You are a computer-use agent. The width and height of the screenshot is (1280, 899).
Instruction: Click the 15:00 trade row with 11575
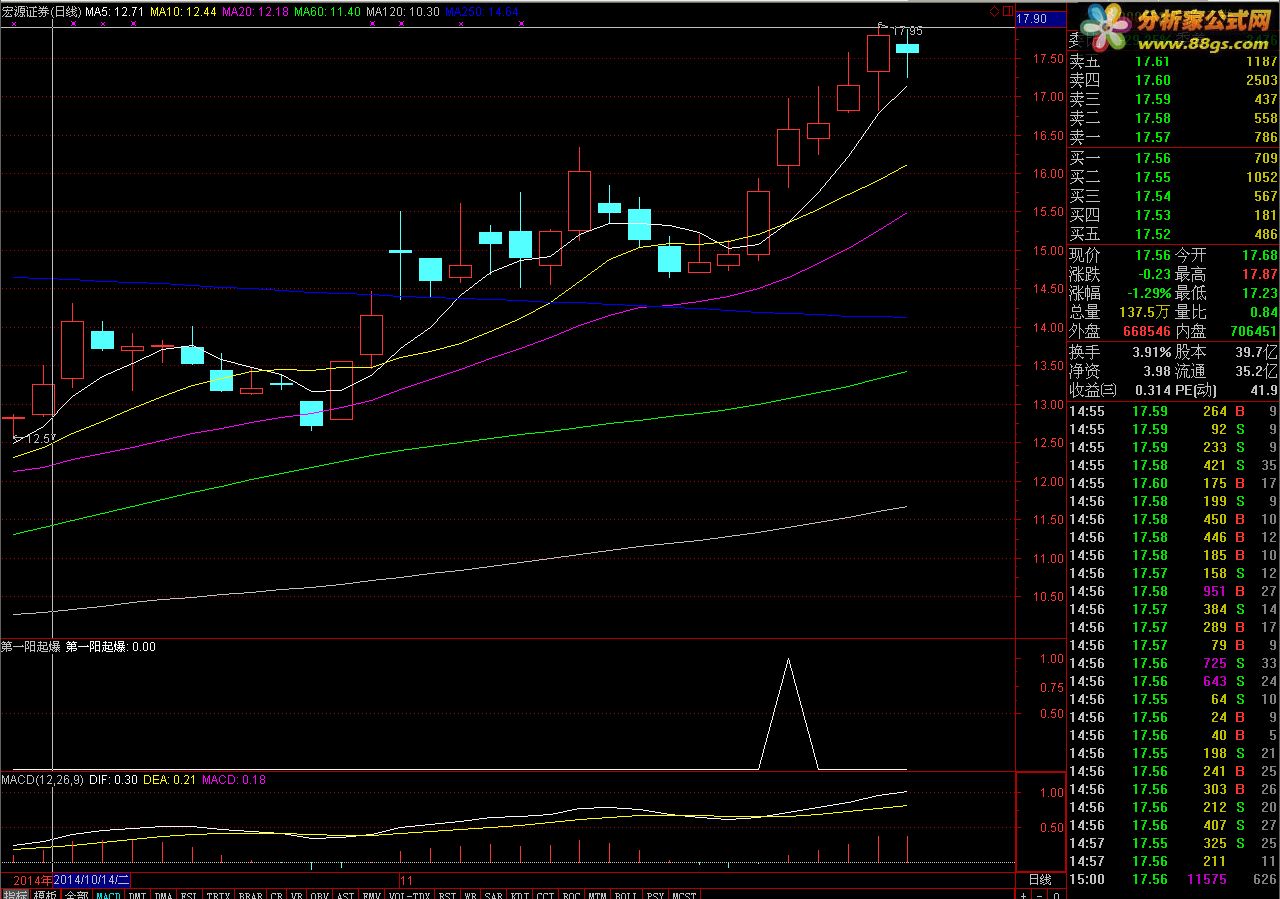pyautogui.click(x=1174, y=879)
